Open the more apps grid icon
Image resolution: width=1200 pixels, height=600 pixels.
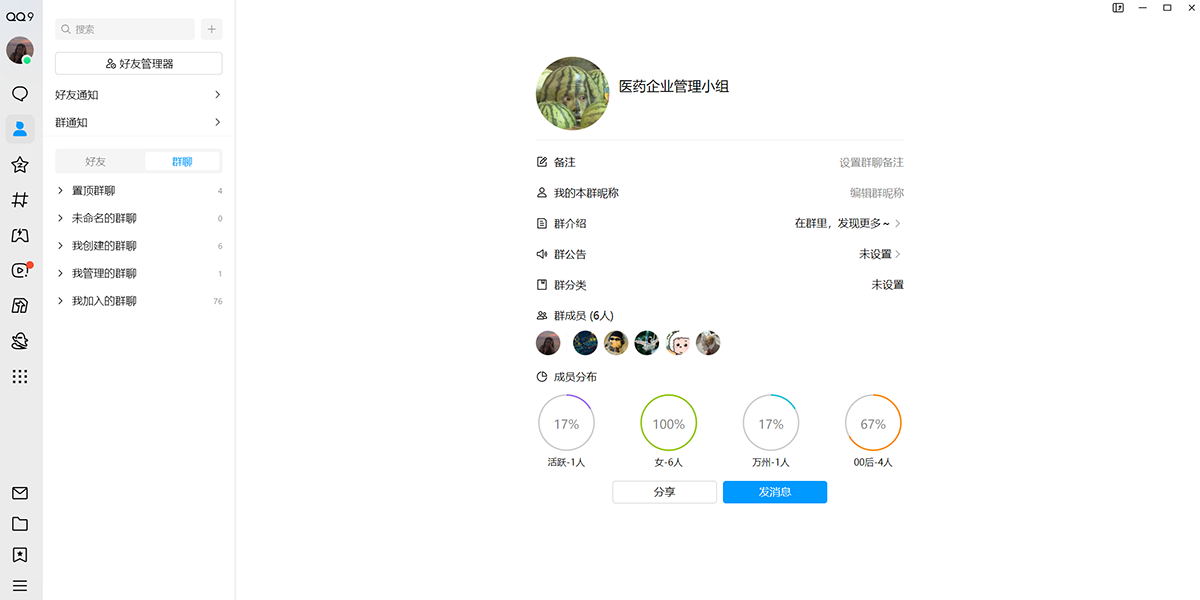click(x=20, y=376)
